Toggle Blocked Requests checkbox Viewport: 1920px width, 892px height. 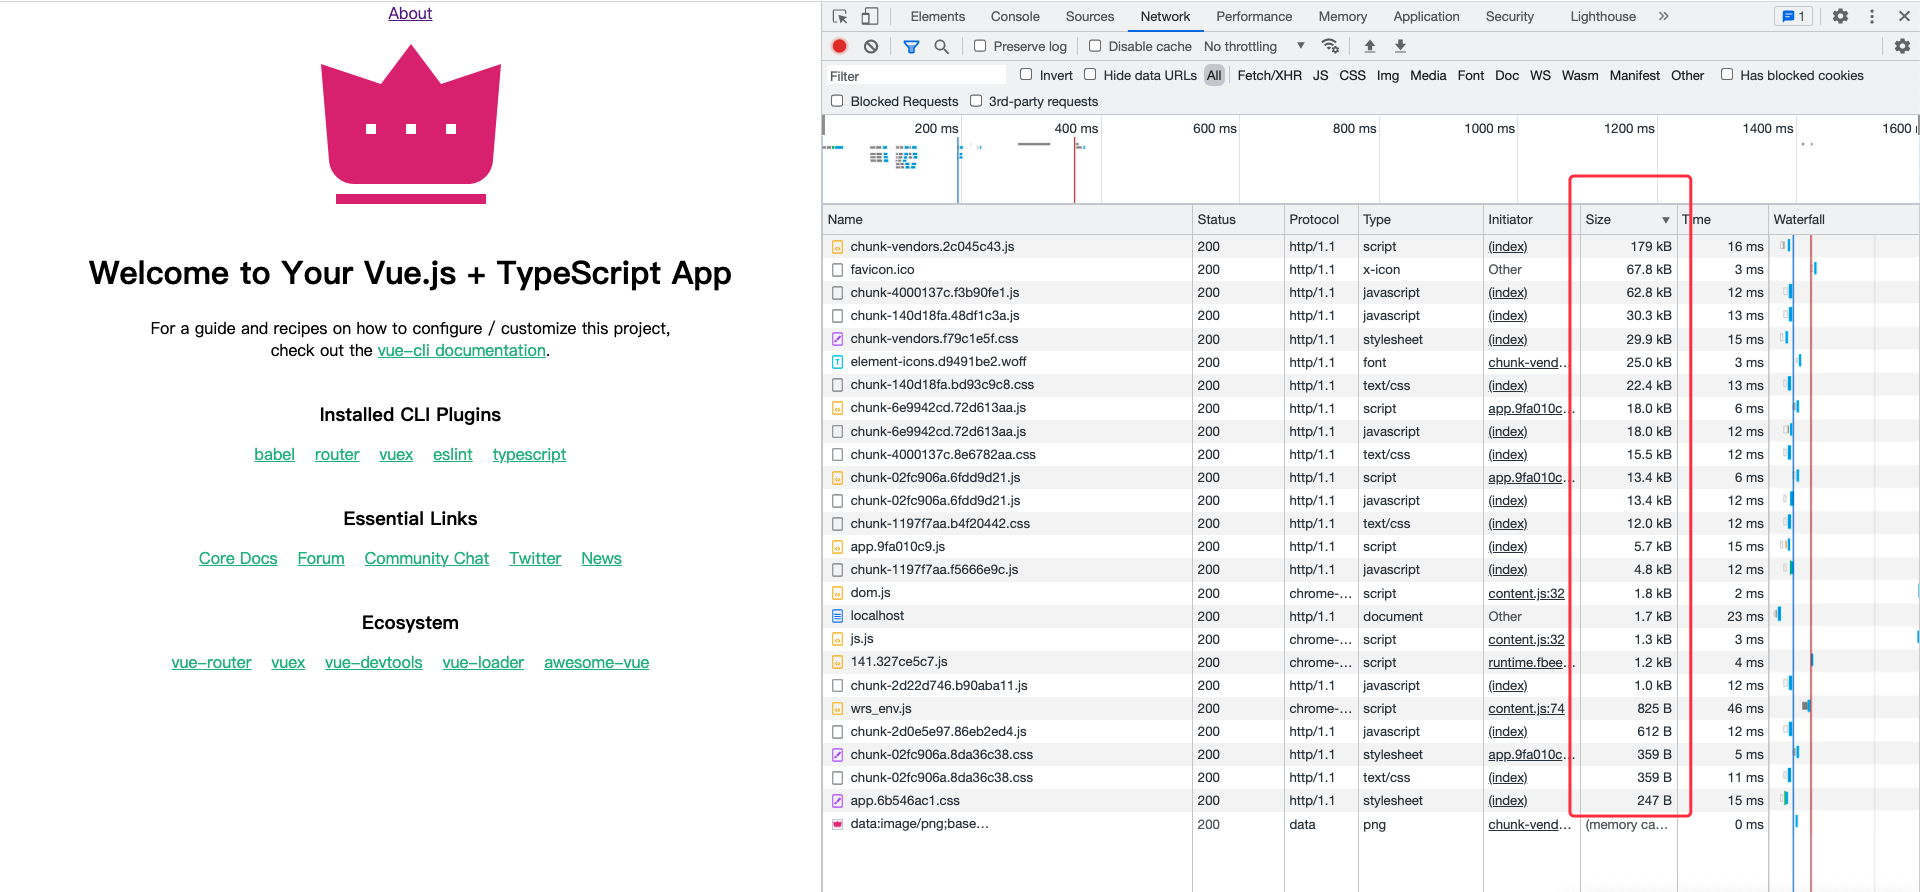tap(837, 101)
